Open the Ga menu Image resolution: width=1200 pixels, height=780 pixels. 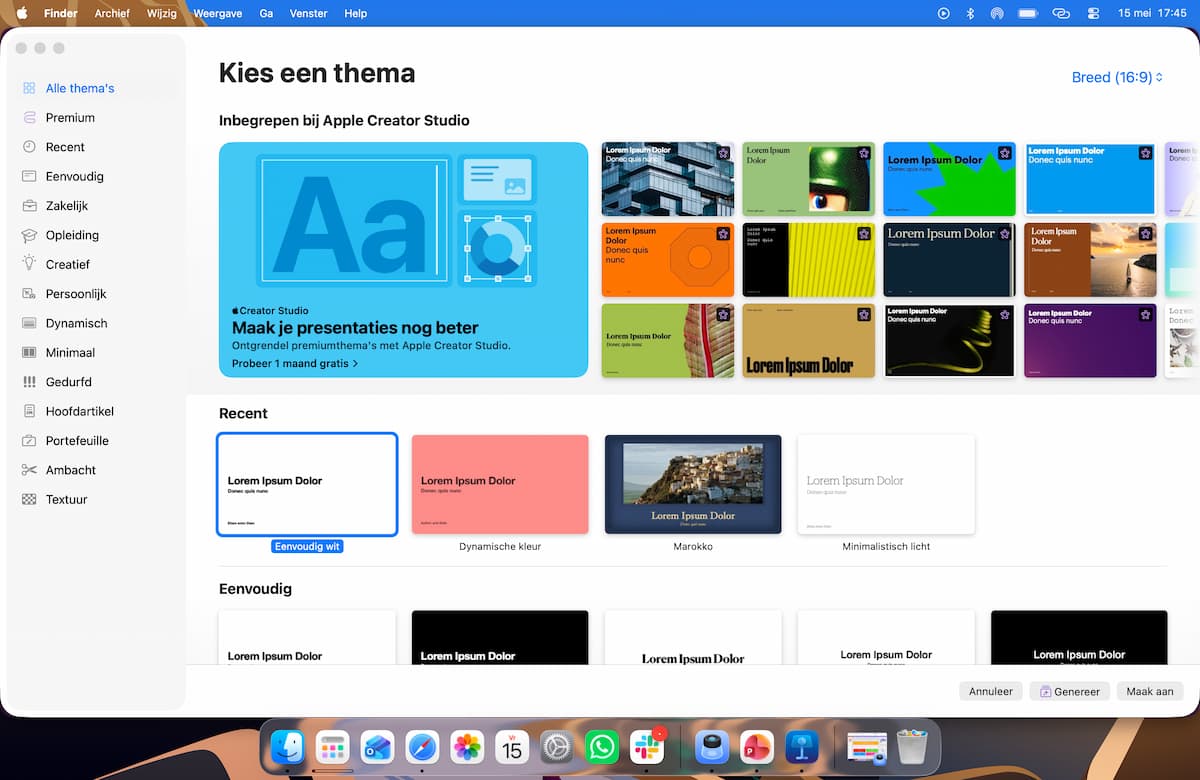tap(266, 13)
